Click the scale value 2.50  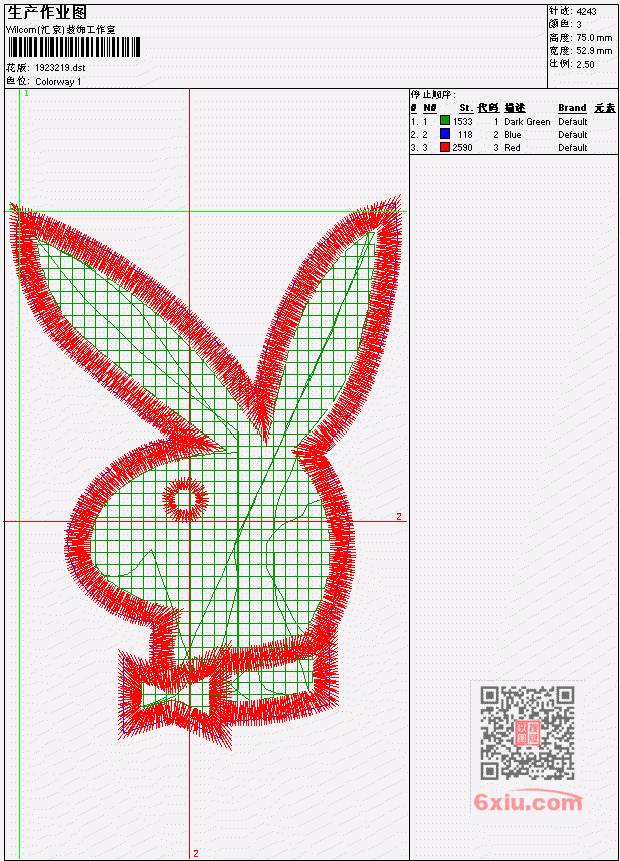585,64
